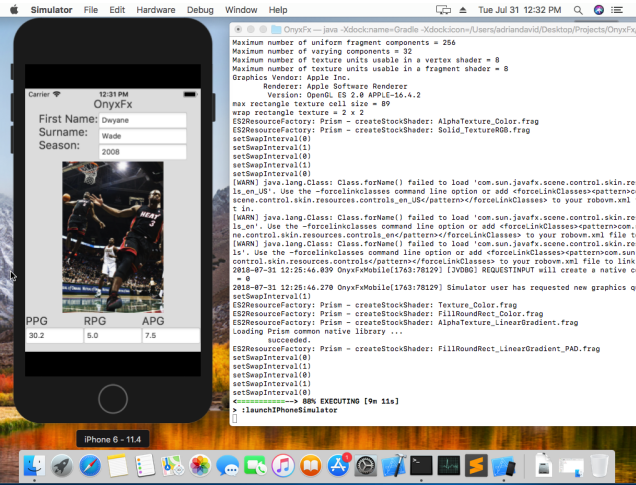The image size is (636, 485).
Task: Open Spotlight search magnifier
Action: [x=578, y=10]
